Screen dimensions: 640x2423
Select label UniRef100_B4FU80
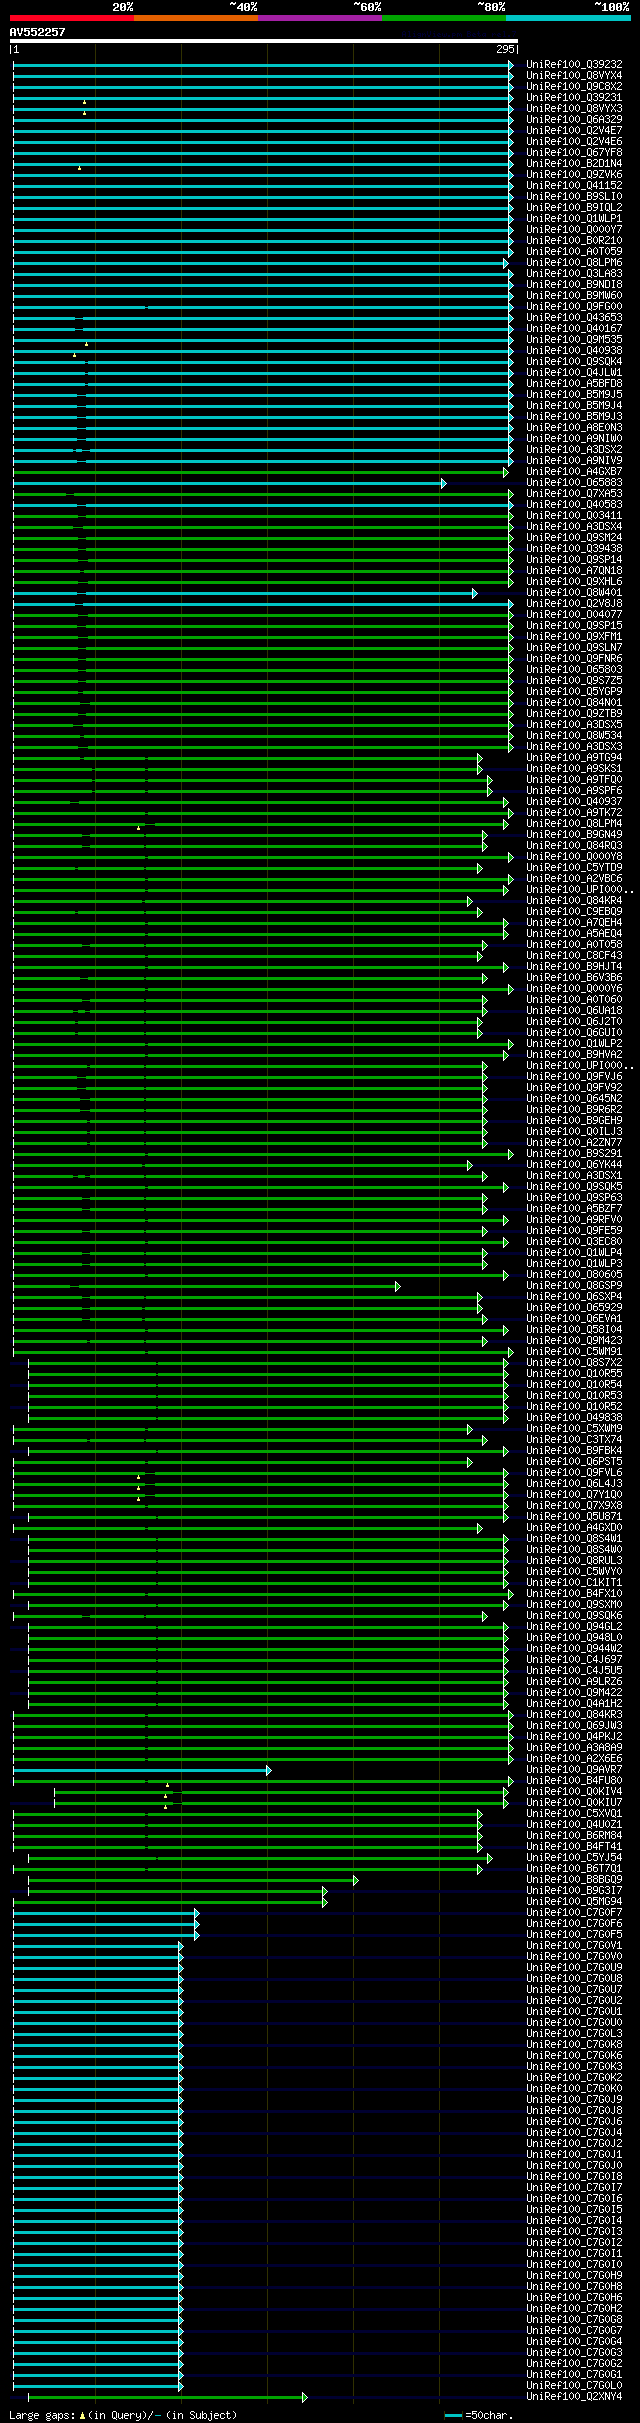pos(574,1781)
